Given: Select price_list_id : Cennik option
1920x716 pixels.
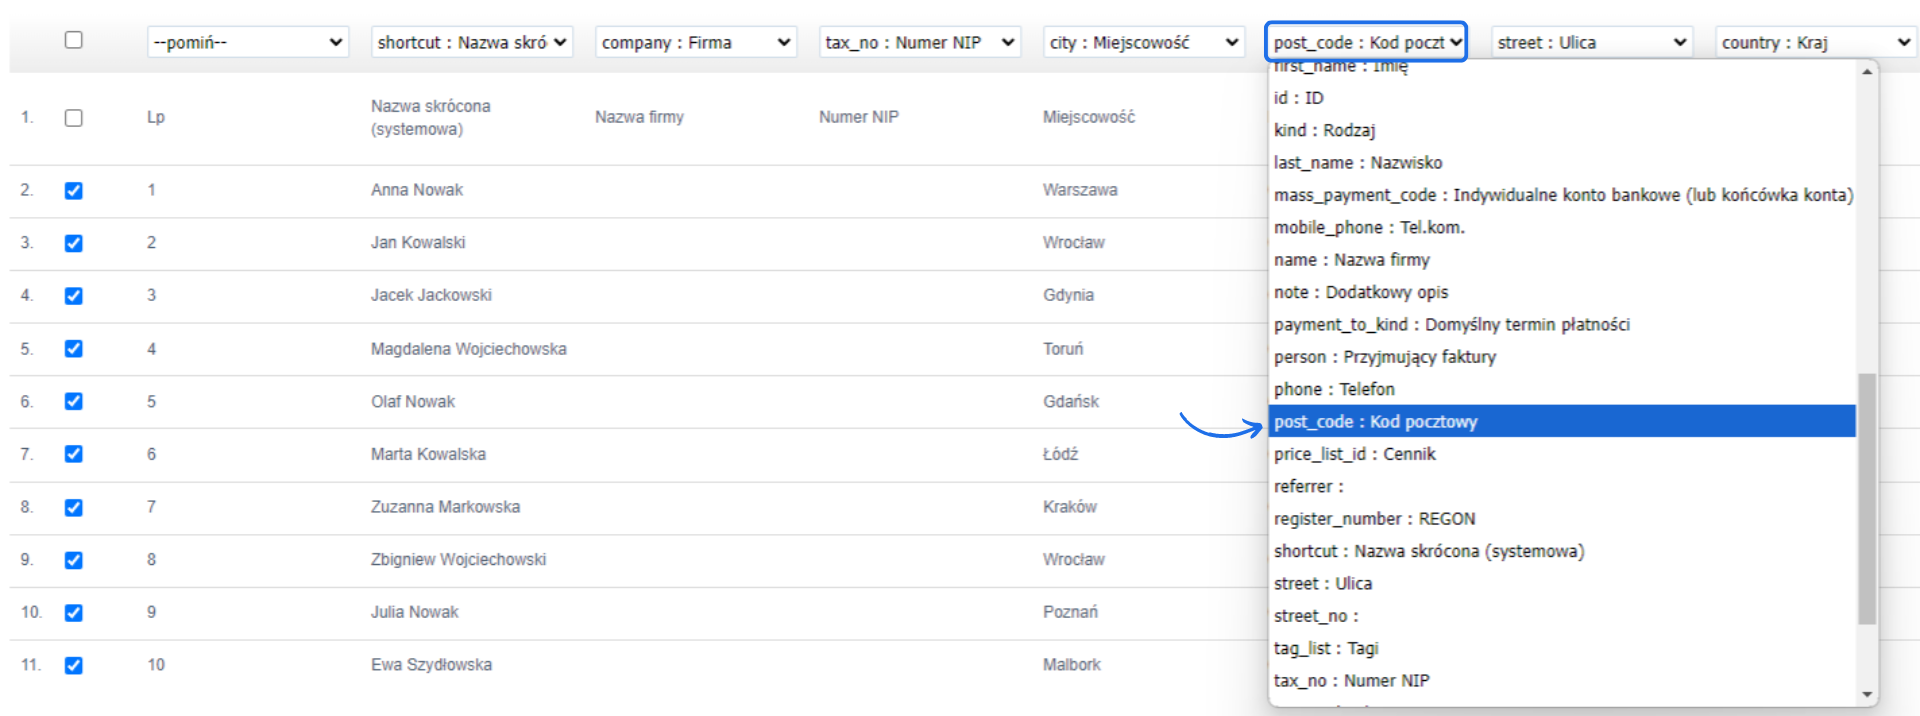Looking at the screenshot, I should [1562, 454].
